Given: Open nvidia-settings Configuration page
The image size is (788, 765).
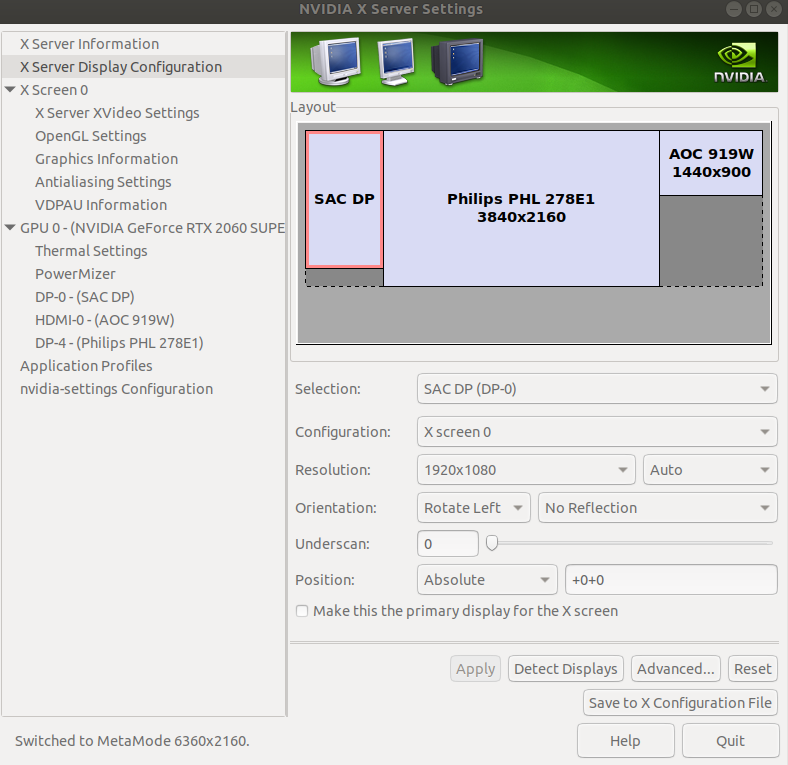Looking at the screenshot, I should click(116, 389).
